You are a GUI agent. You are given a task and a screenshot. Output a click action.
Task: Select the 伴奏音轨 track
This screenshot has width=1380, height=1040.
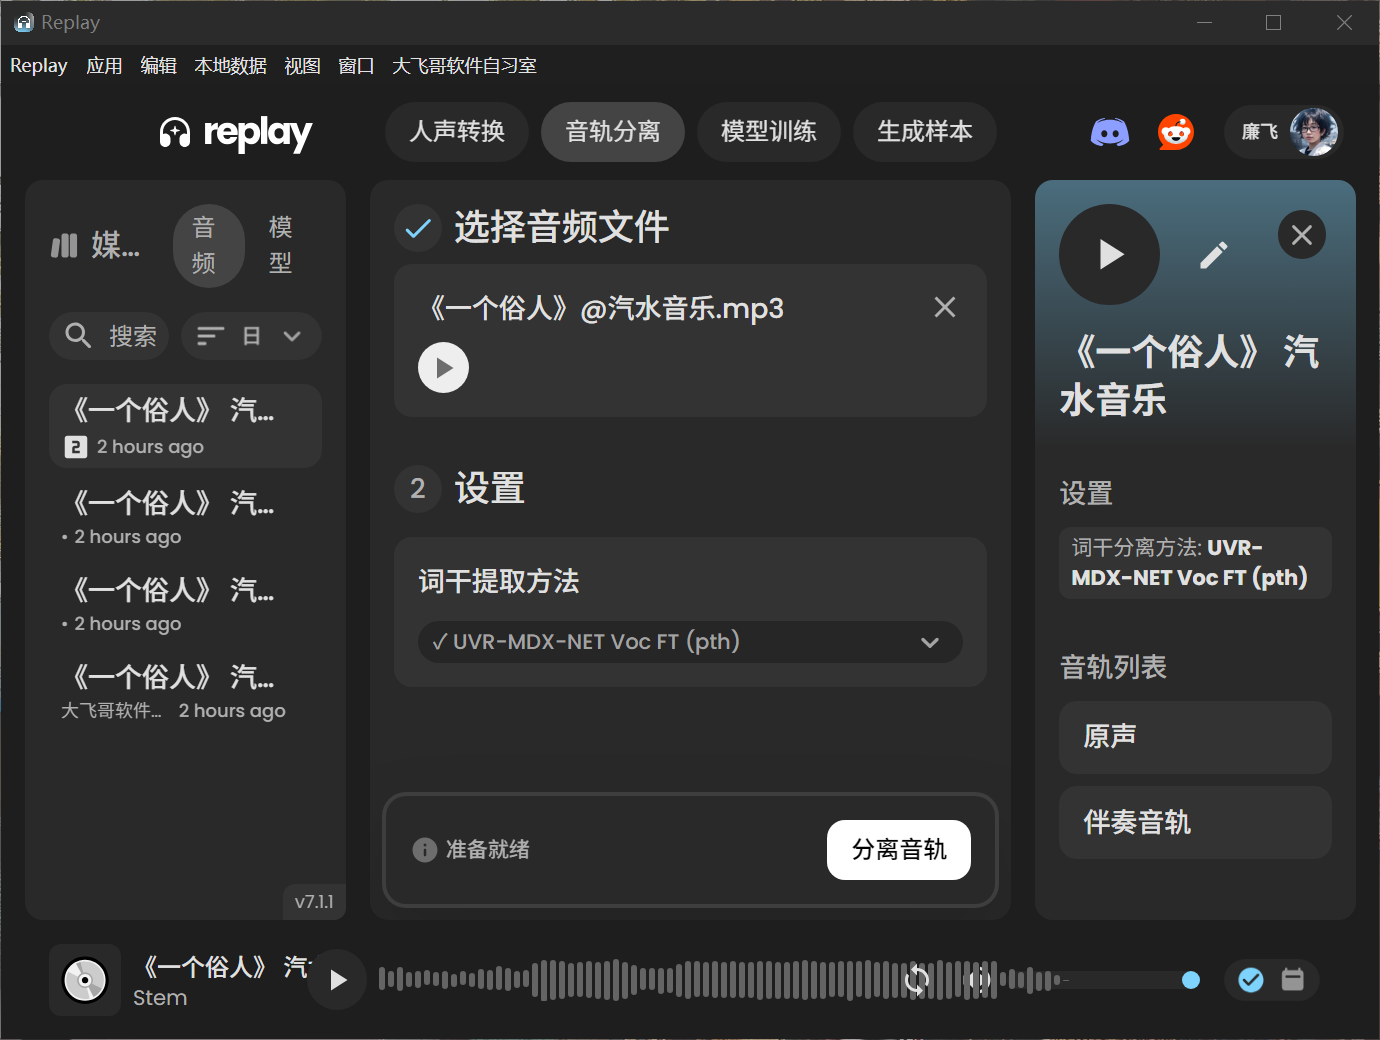(x=1195, y=823)
